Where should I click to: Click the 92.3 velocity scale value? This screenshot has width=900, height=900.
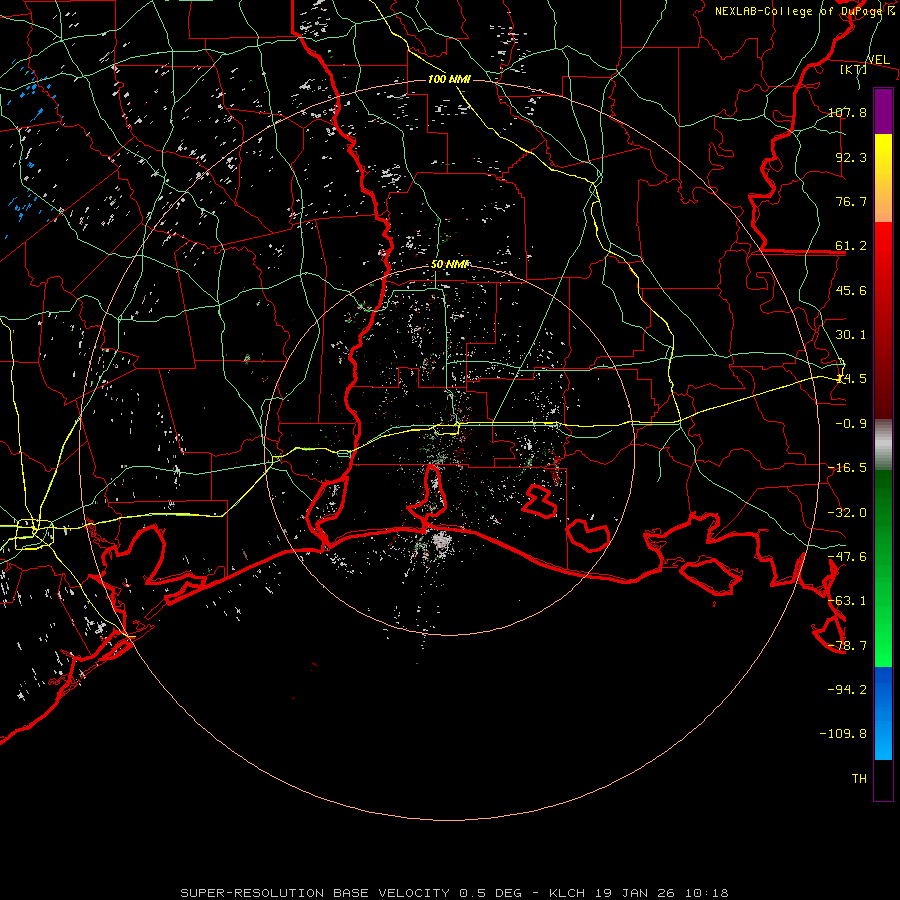851,157
